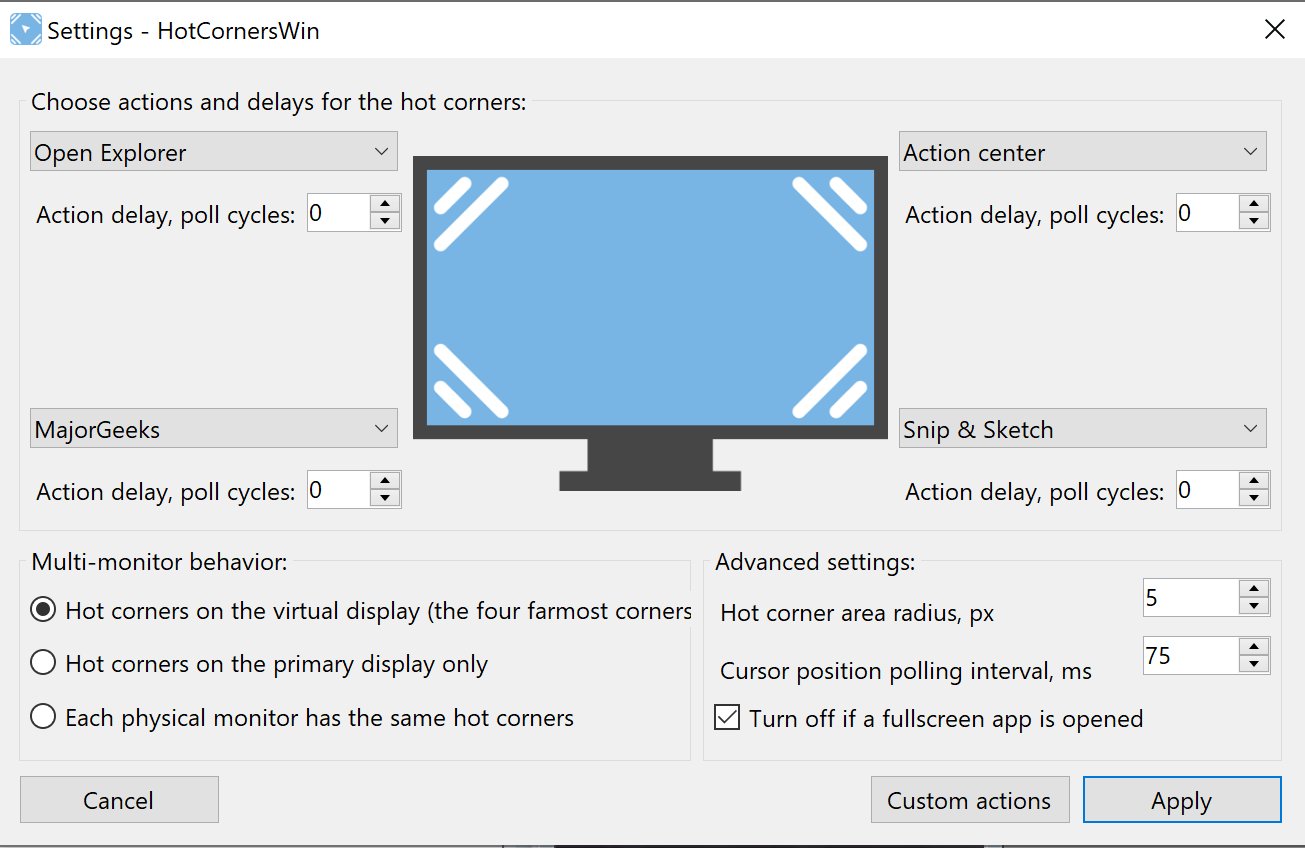
Task: Decrease top-right action delay with down arrow
Action: [1254, 222]
